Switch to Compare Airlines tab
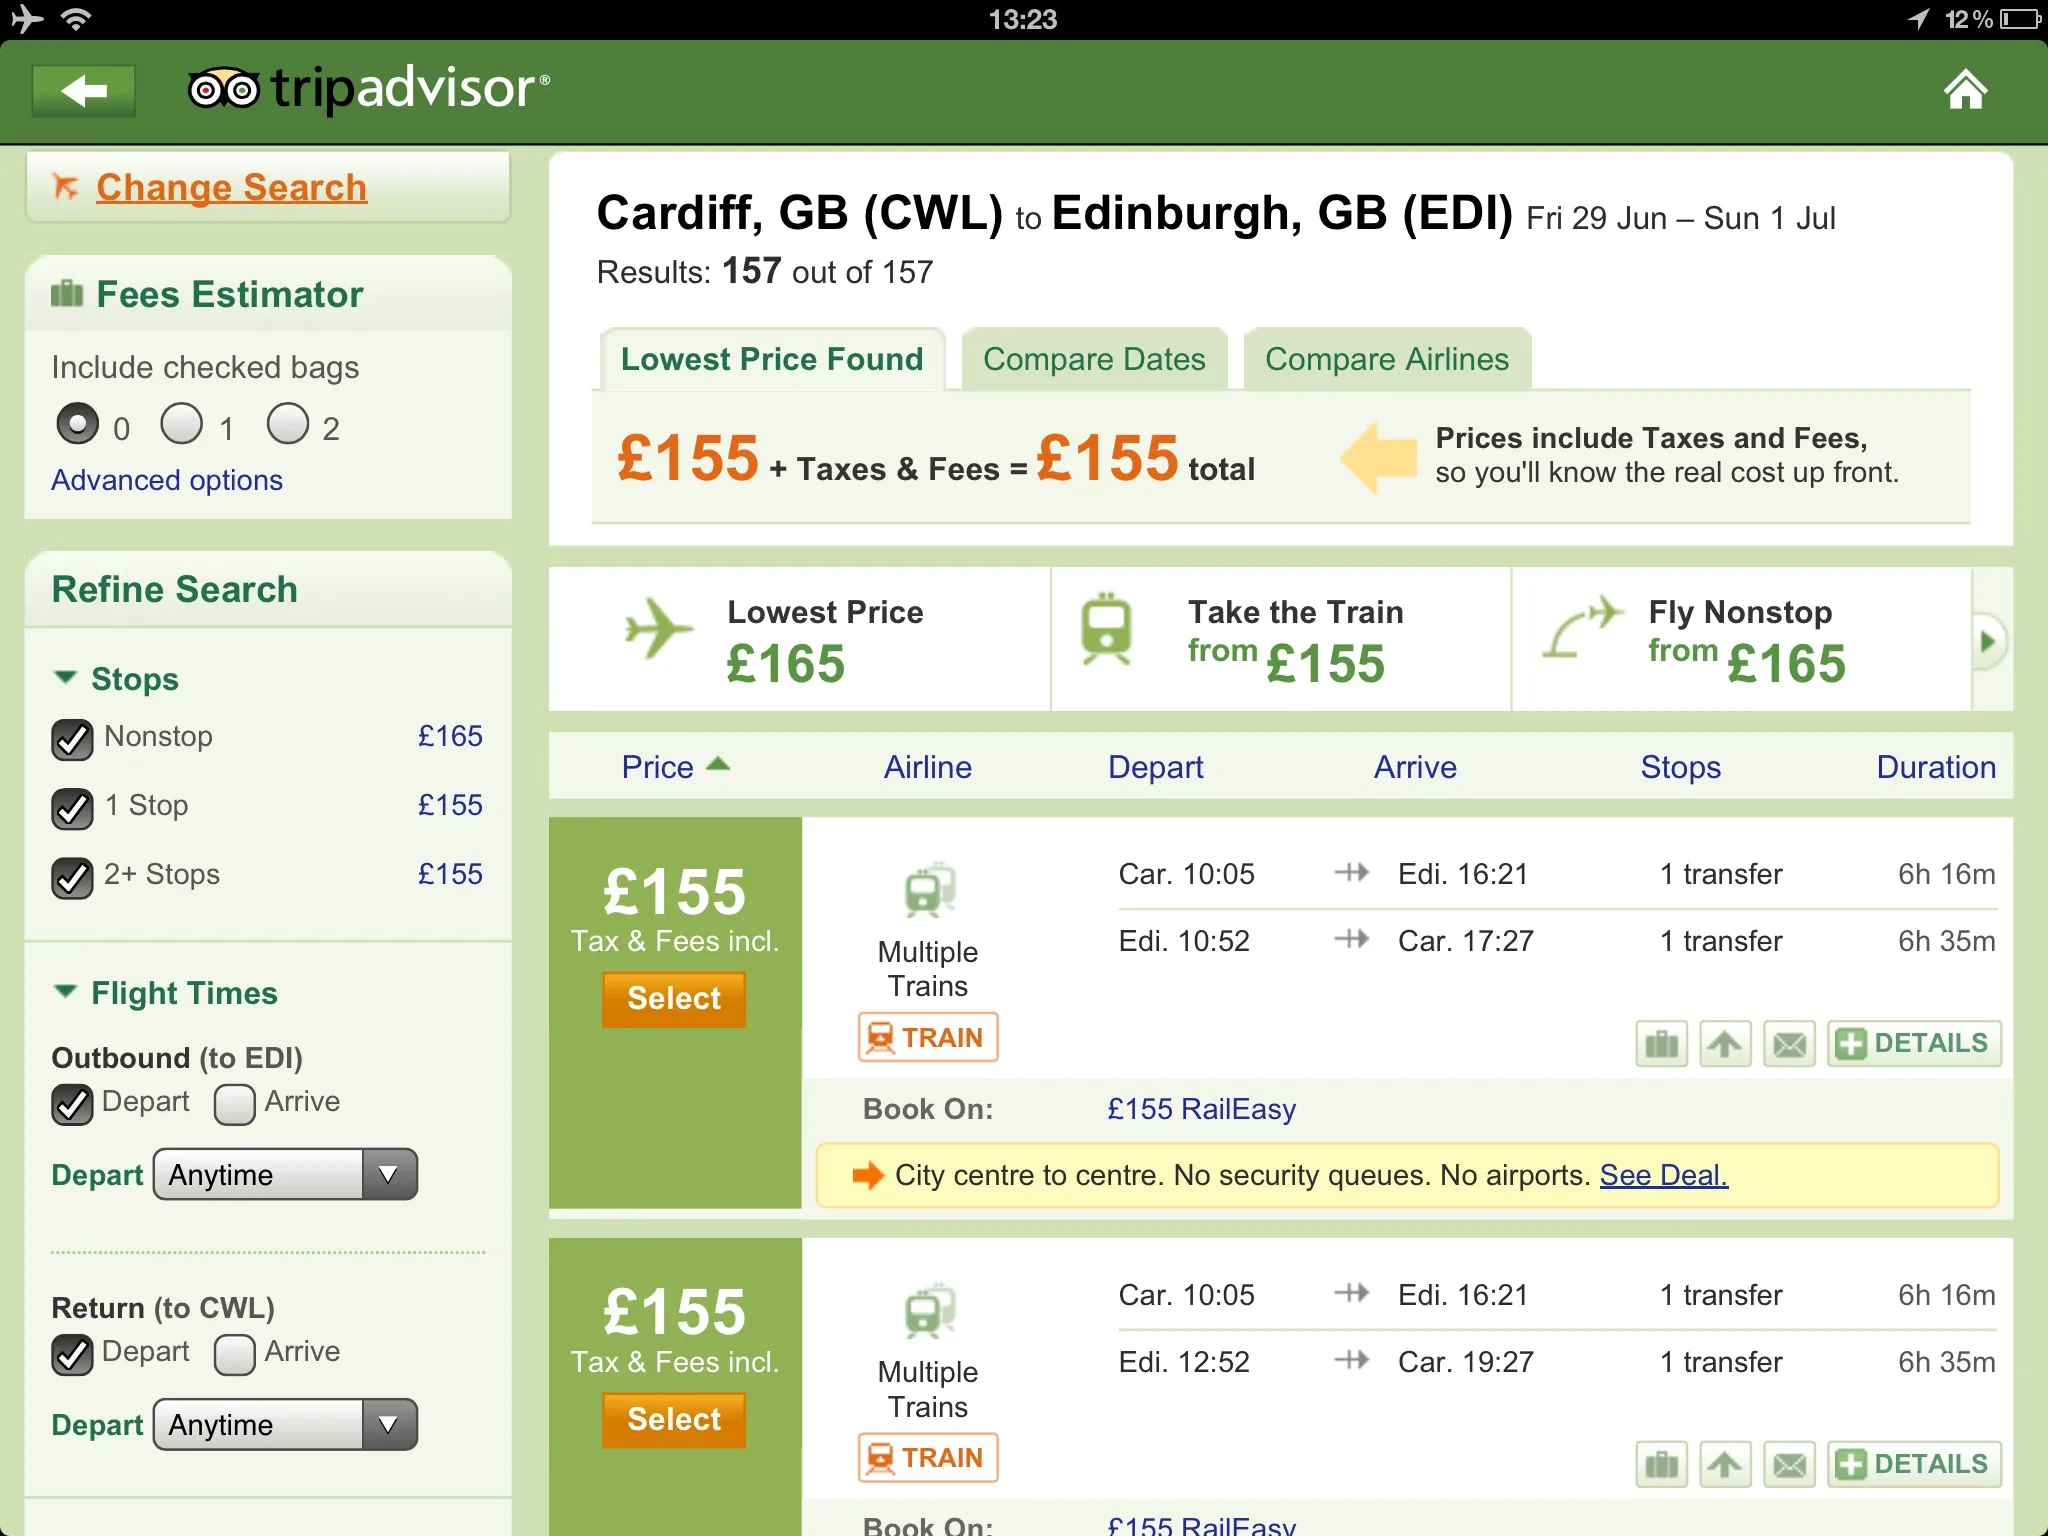 point(1386,359)
